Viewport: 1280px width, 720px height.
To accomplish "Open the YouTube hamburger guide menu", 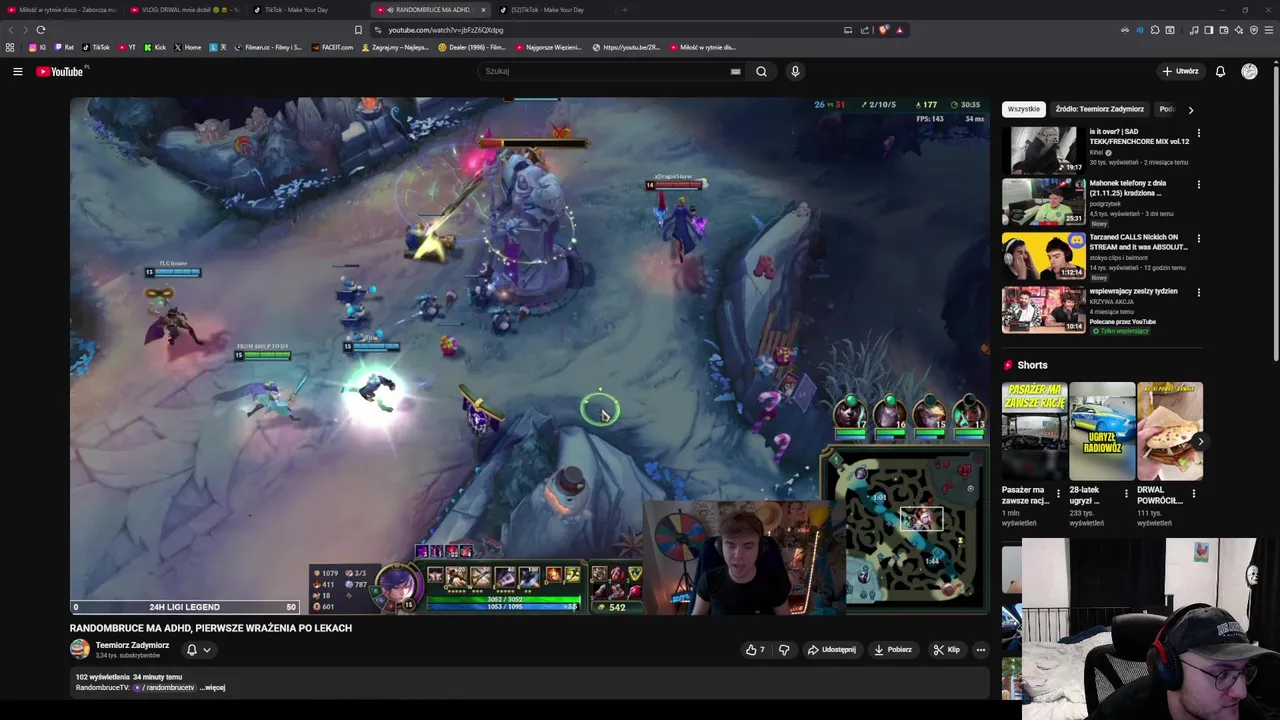I will tap(17, 71).
